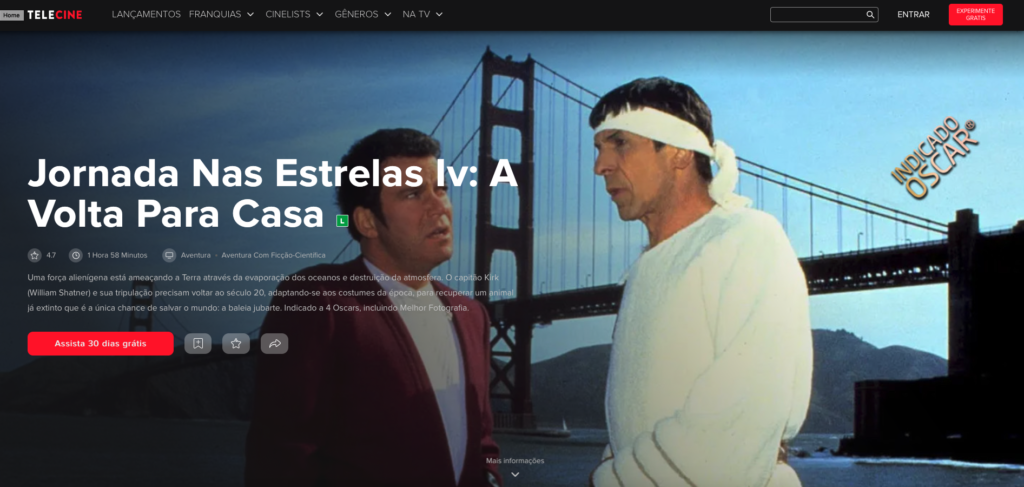Click the clock duration icon
Viewport: 1024px width, 487px height.
[76, 255]
